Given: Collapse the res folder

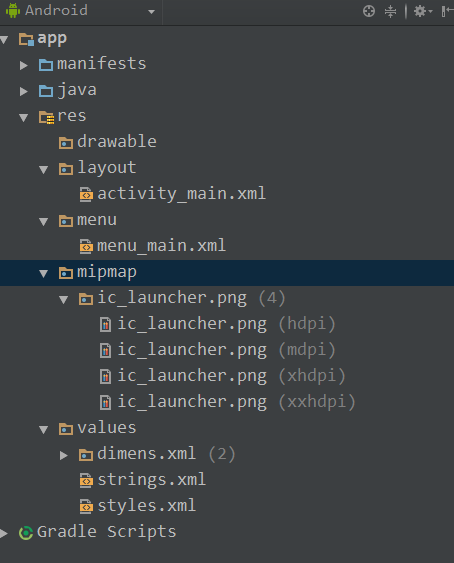Looking at the screenshot, I should [24, 117].
